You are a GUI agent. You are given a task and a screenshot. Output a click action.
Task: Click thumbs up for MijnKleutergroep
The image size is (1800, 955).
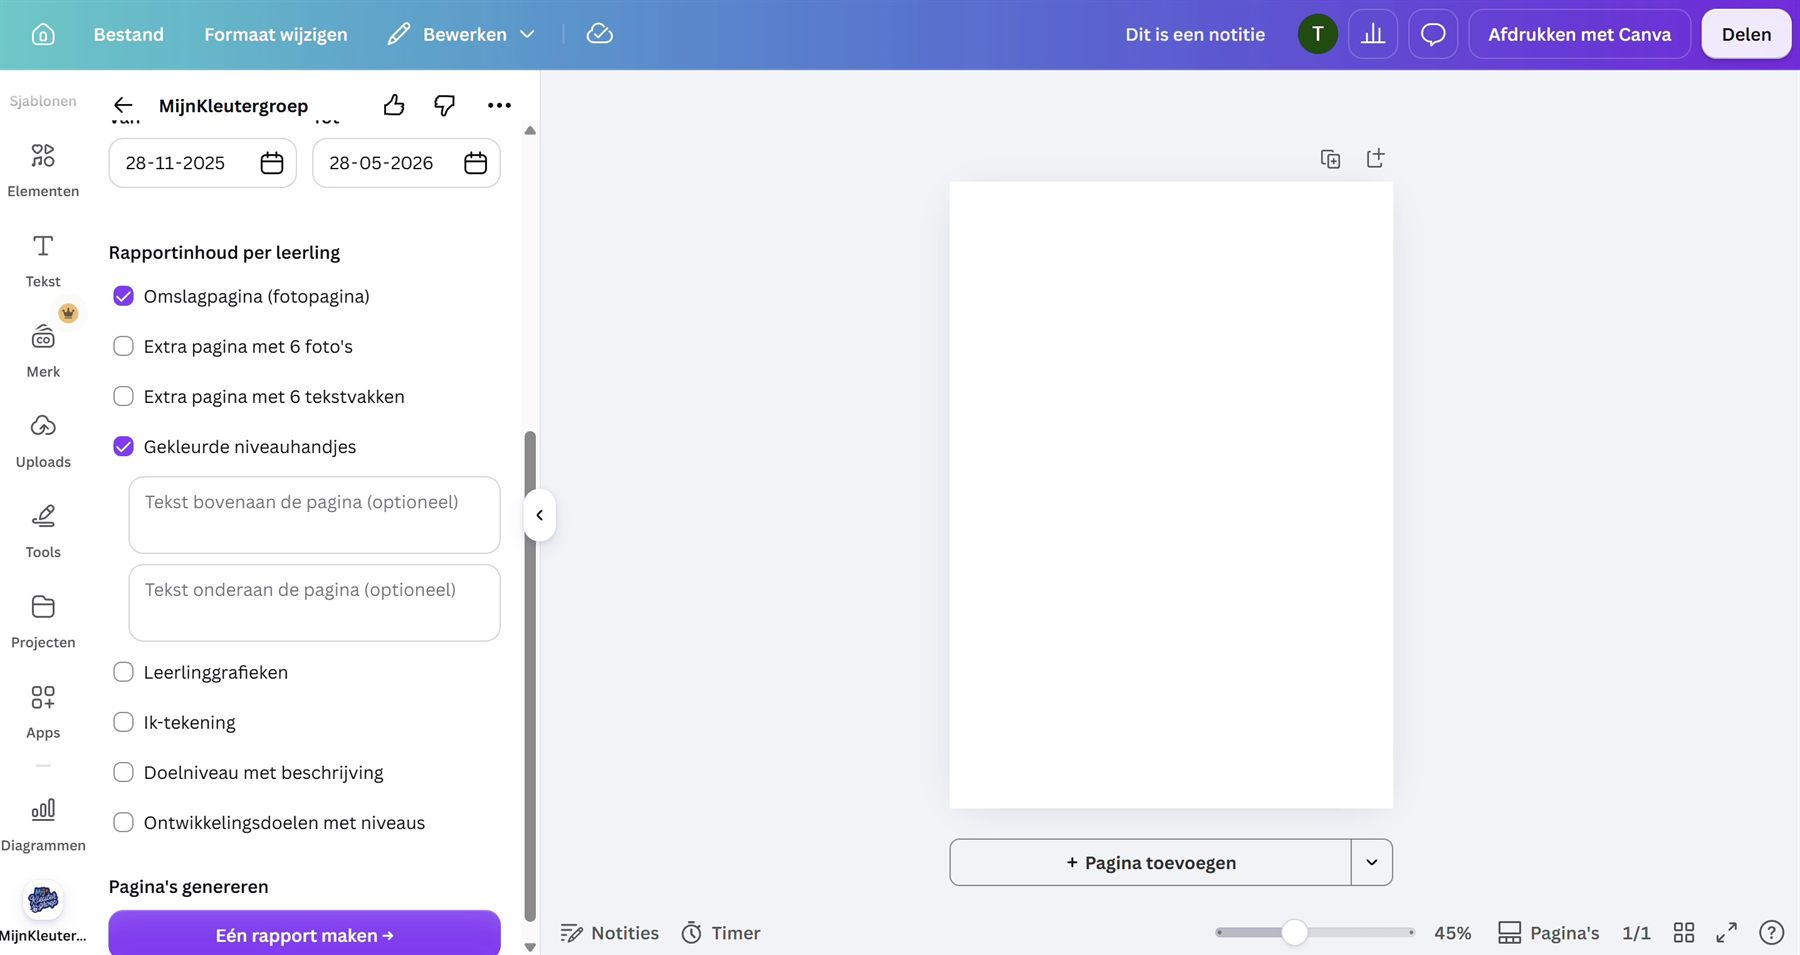[394, 105]
